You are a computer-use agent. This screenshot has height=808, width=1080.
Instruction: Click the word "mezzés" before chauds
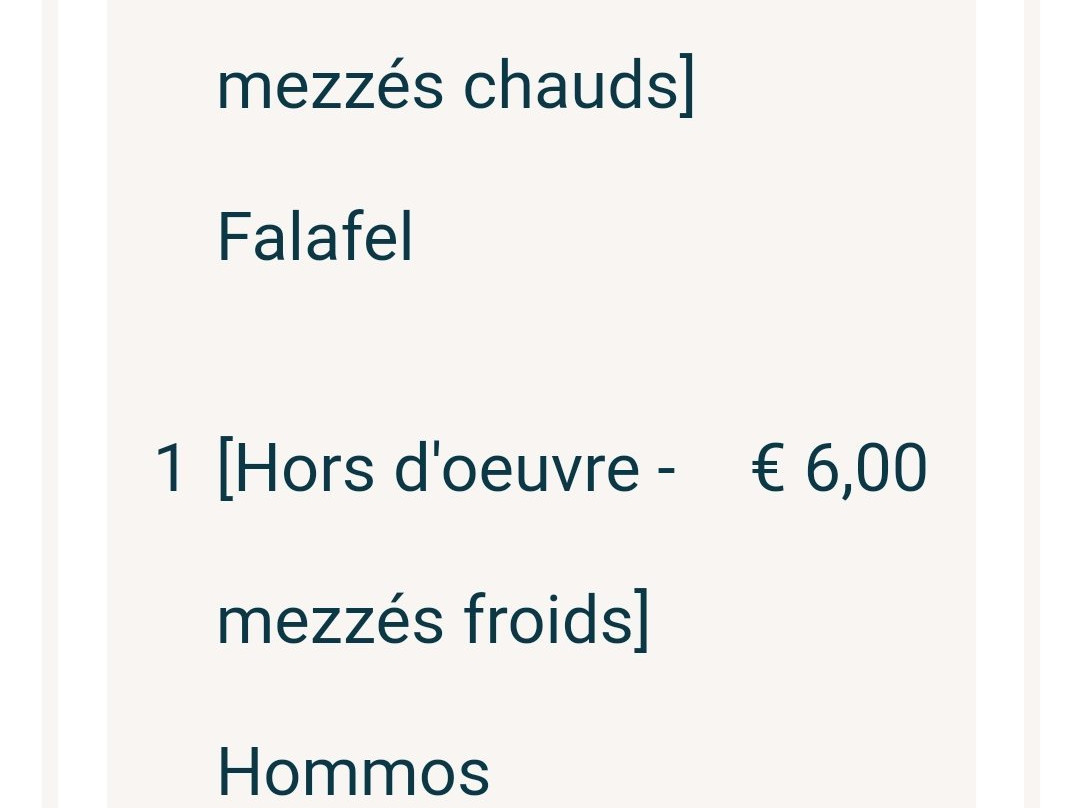click(x=330, y=86)
